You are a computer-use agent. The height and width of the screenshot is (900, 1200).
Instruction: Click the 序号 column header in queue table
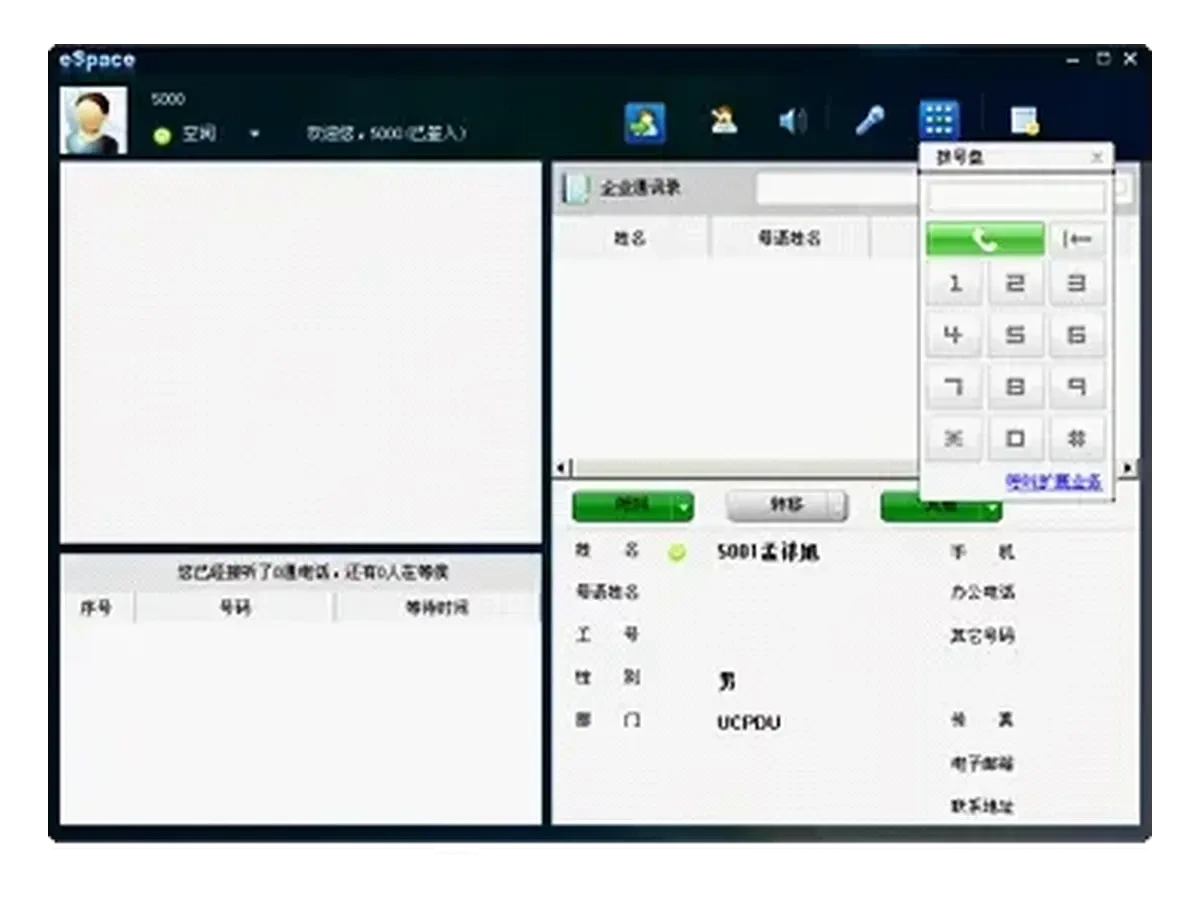click(96, 608)
